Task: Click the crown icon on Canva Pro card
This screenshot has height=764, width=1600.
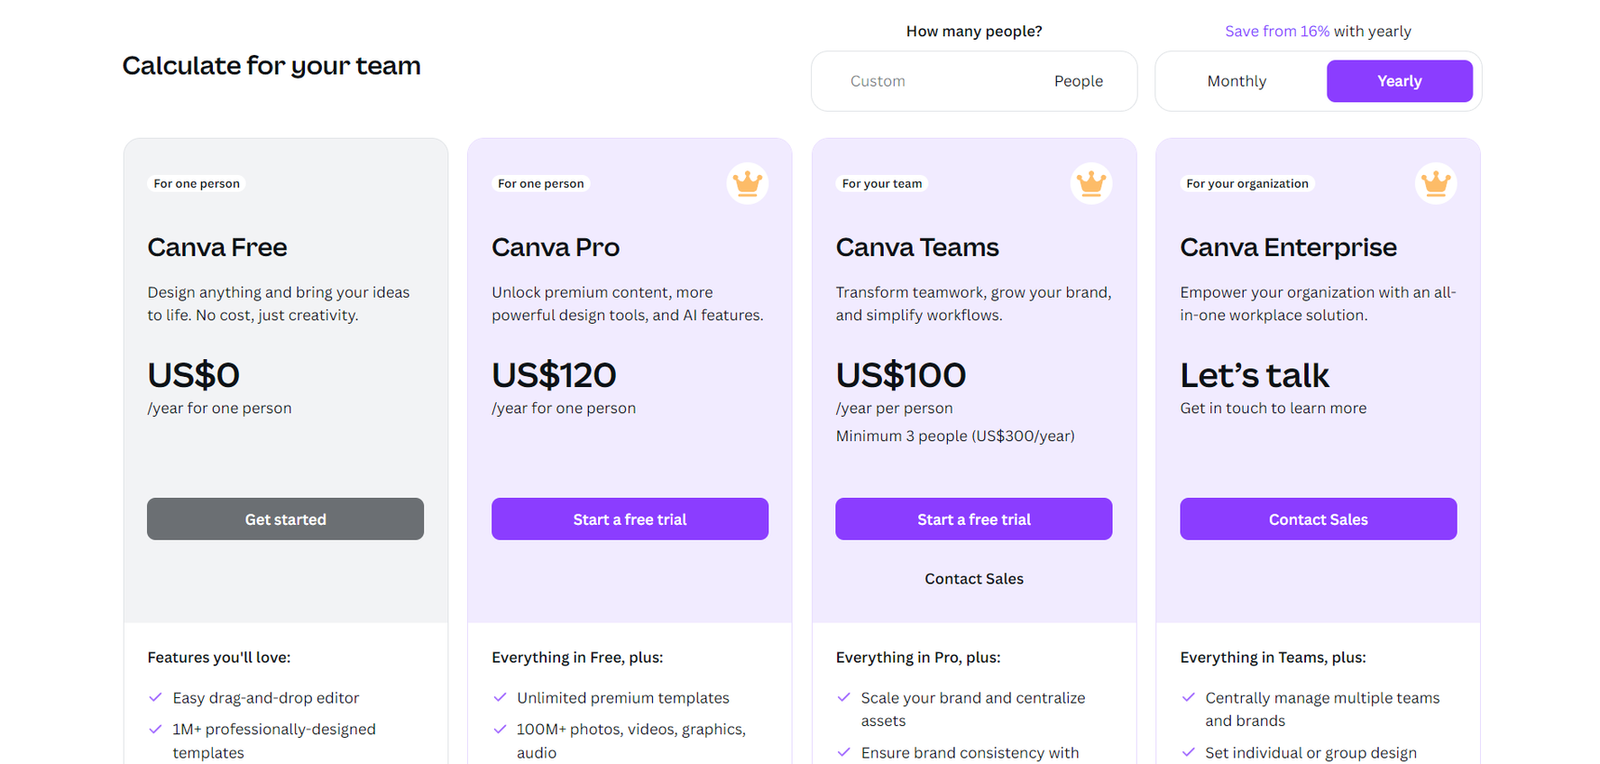Action: pyautogui.click(x=747, y=183)
